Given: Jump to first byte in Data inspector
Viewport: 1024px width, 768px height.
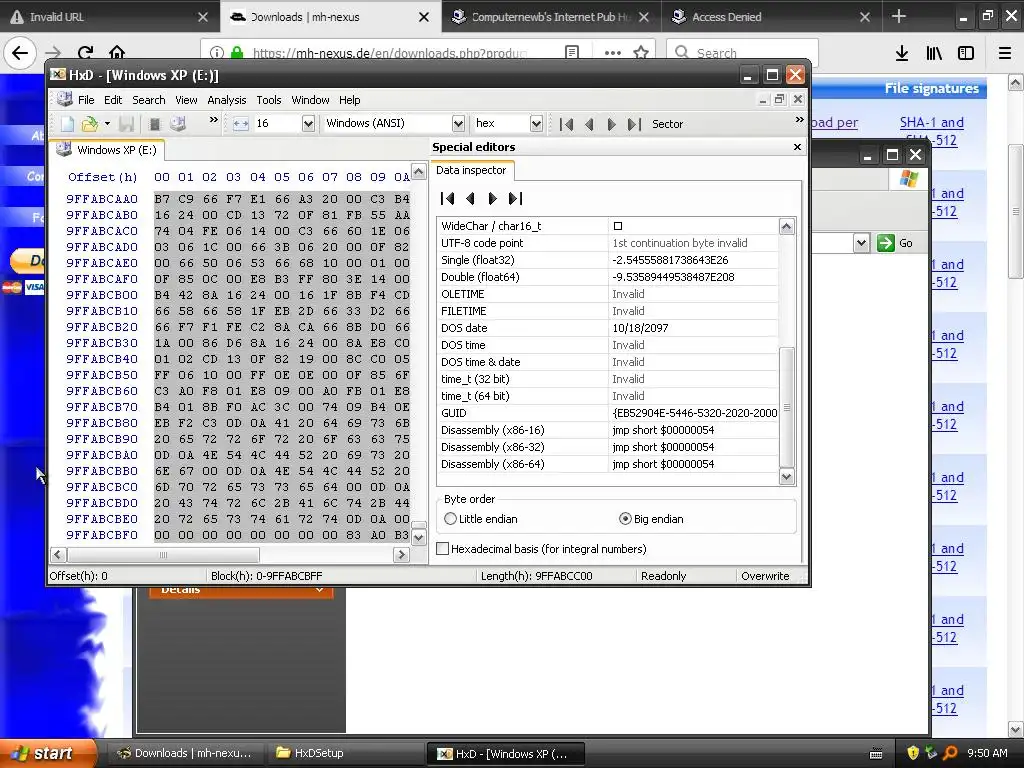Looking at the screenshot, I should tap(447, 199).
